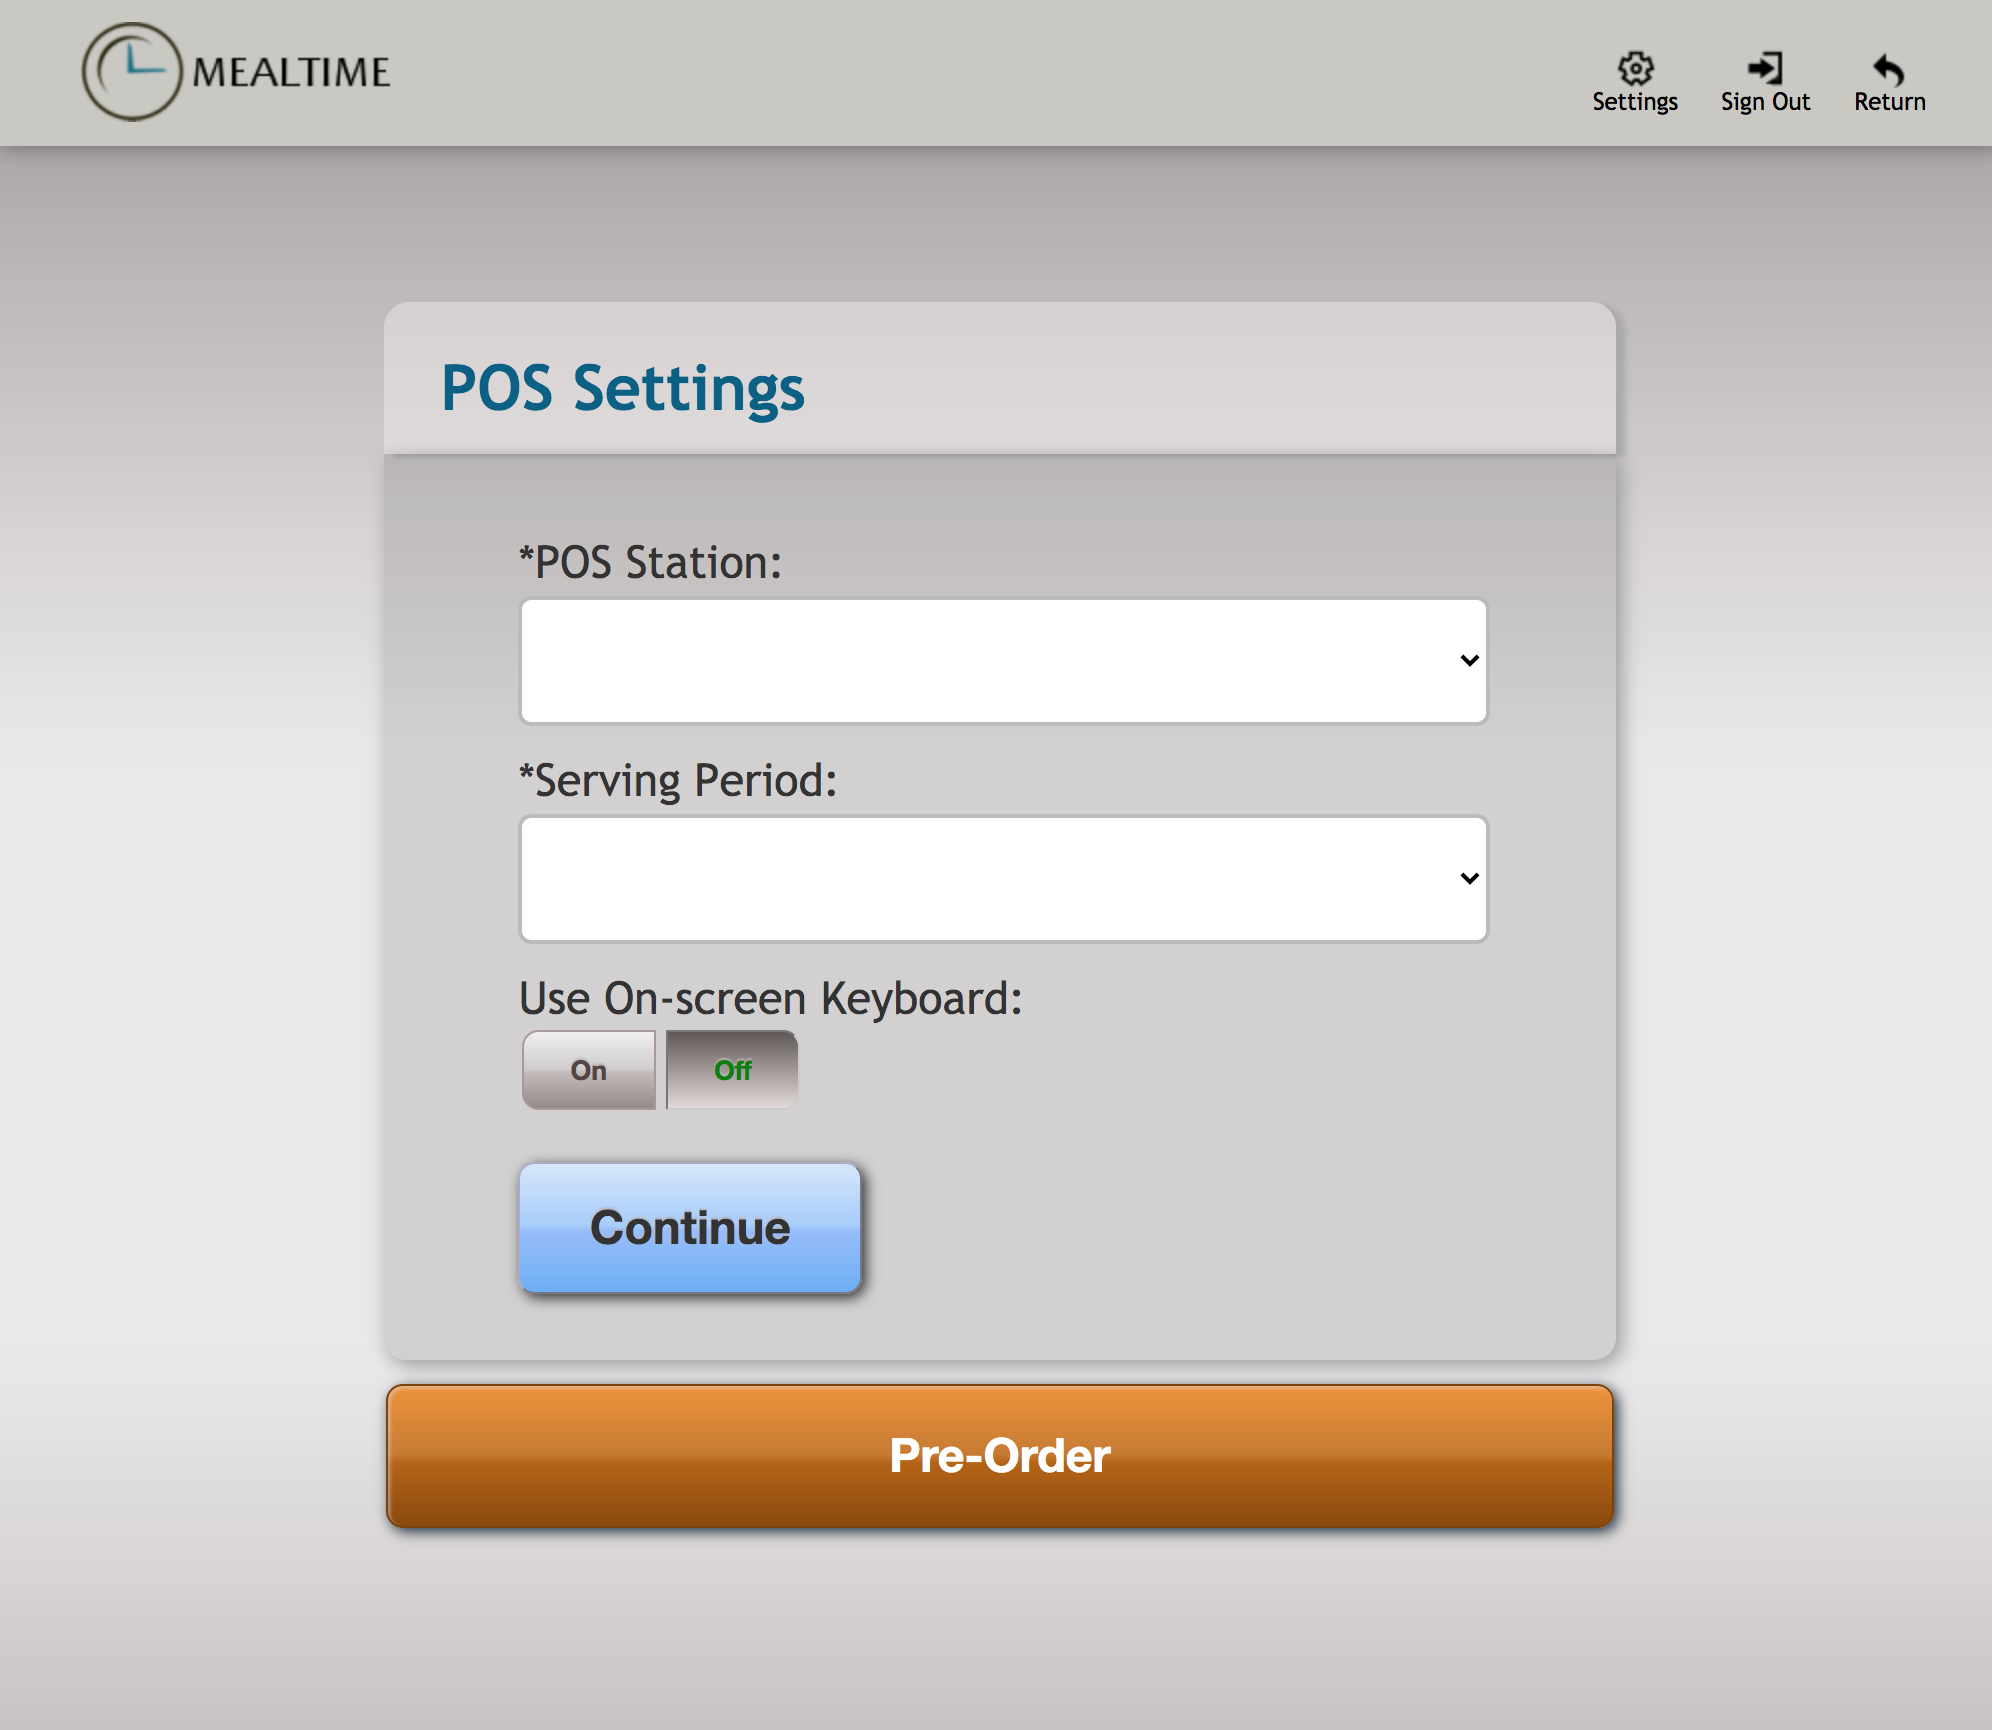This screenshot has height=1730, width=1992.
Task: Click the Sign Out arrow icon
Action: (x=1765, y=68)
